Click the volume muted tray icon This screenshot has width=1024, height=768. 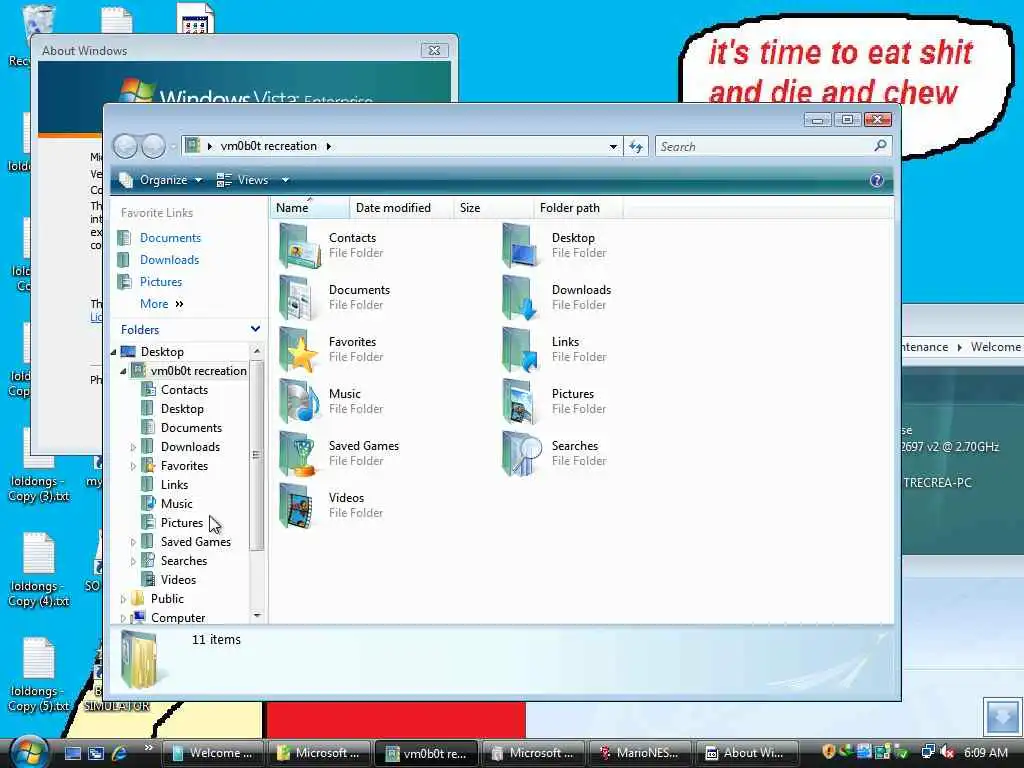(947, 752)
